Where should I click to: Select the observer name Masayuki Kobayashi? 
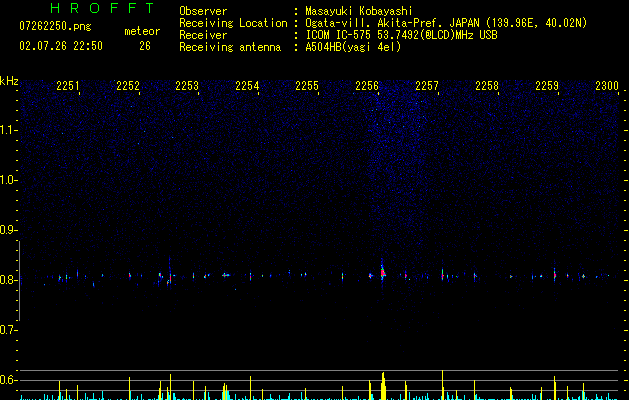pyautogui.click(x=359, y=11)
